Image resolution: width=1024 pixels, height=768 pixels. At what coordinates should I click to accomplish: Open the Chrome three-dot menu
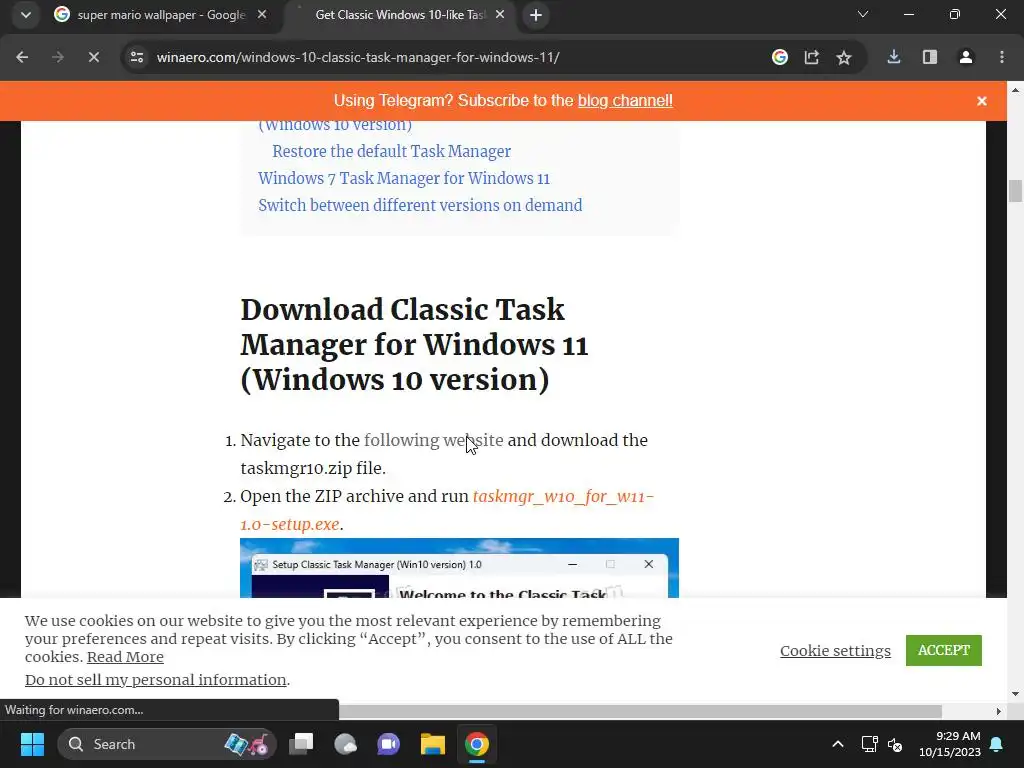(1002, 57)
